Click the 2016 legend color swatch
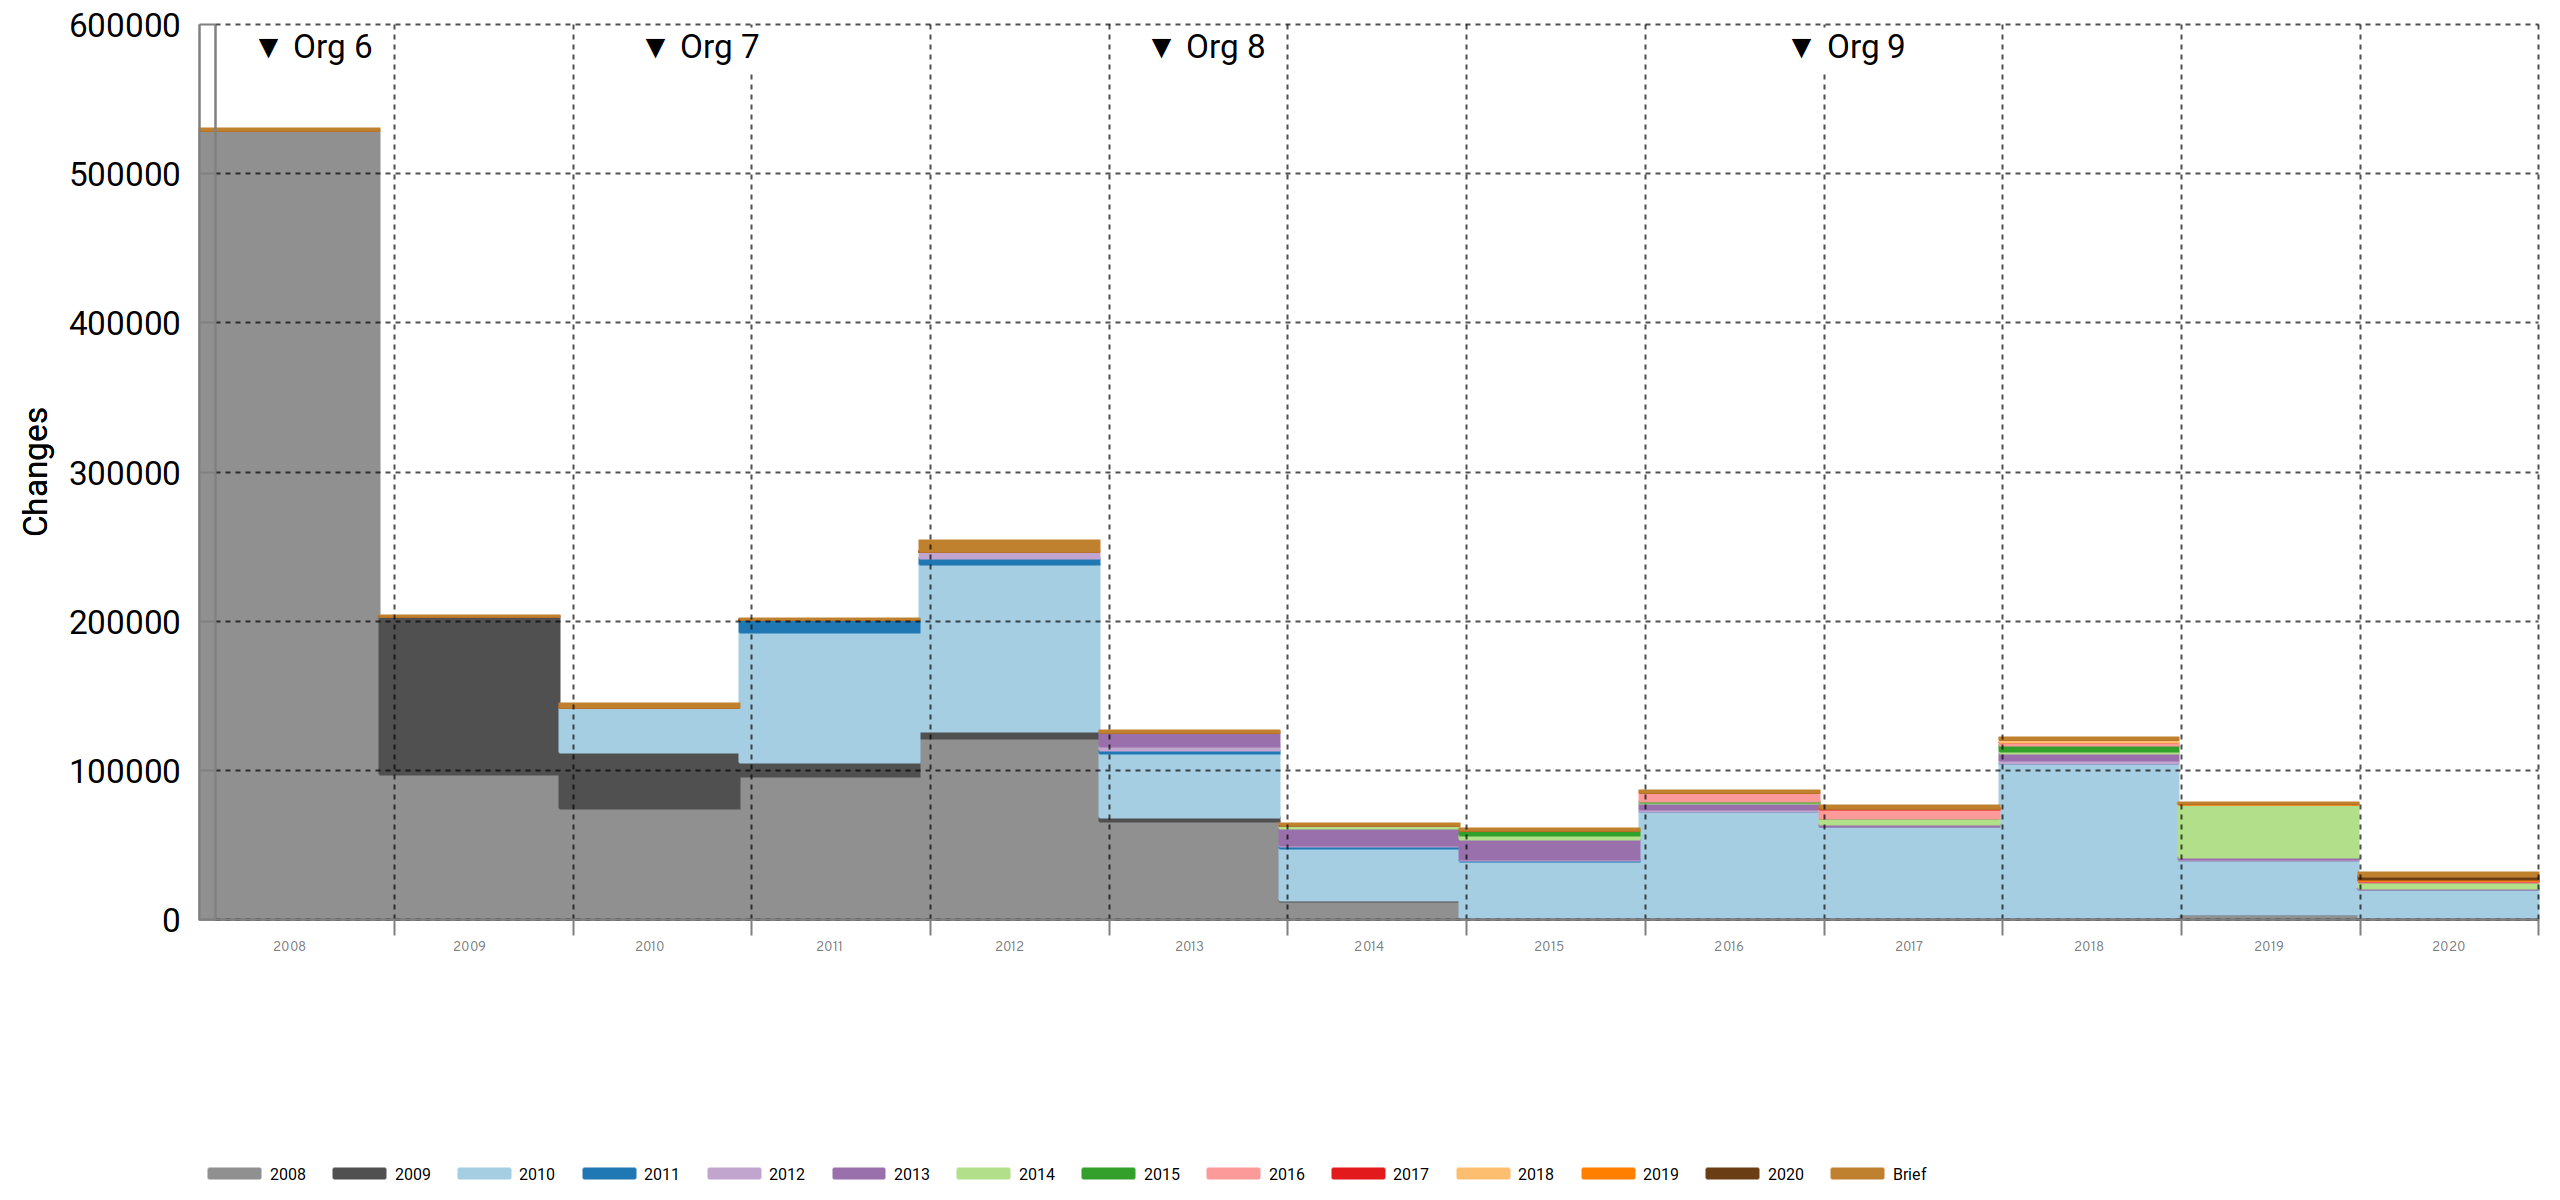The width and height of the screenshot is (2560, 1200). [x=1233, y=1173]
